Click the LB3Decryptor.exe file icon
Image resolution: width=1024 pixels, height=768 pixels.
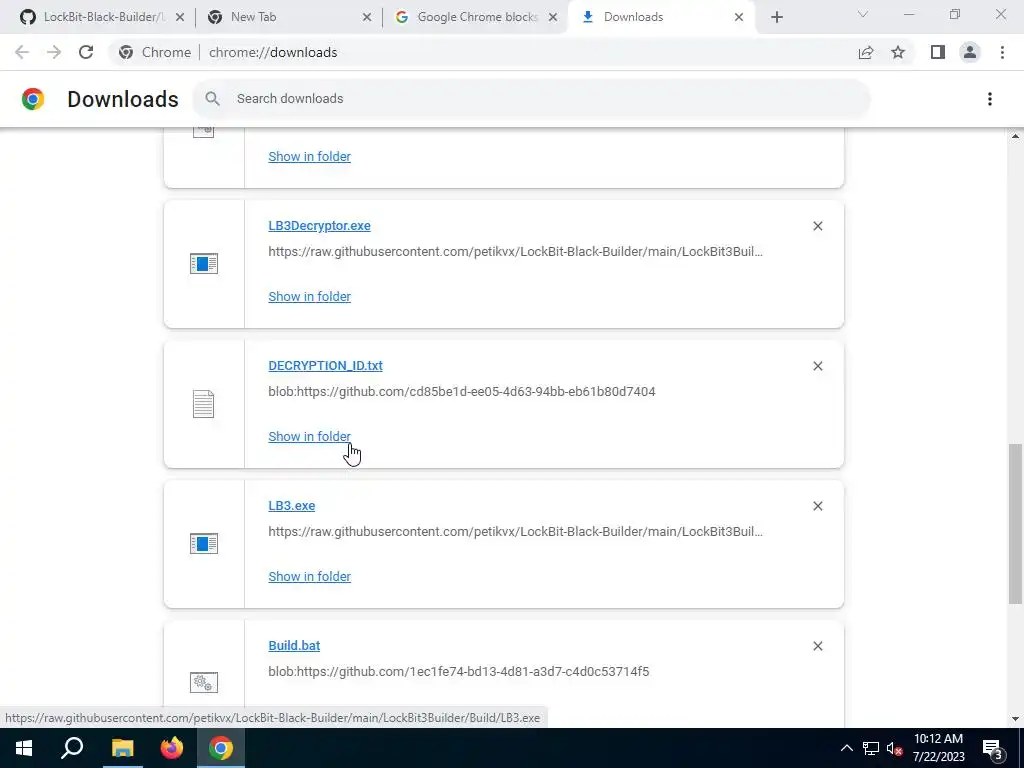(x=204, y=264)
